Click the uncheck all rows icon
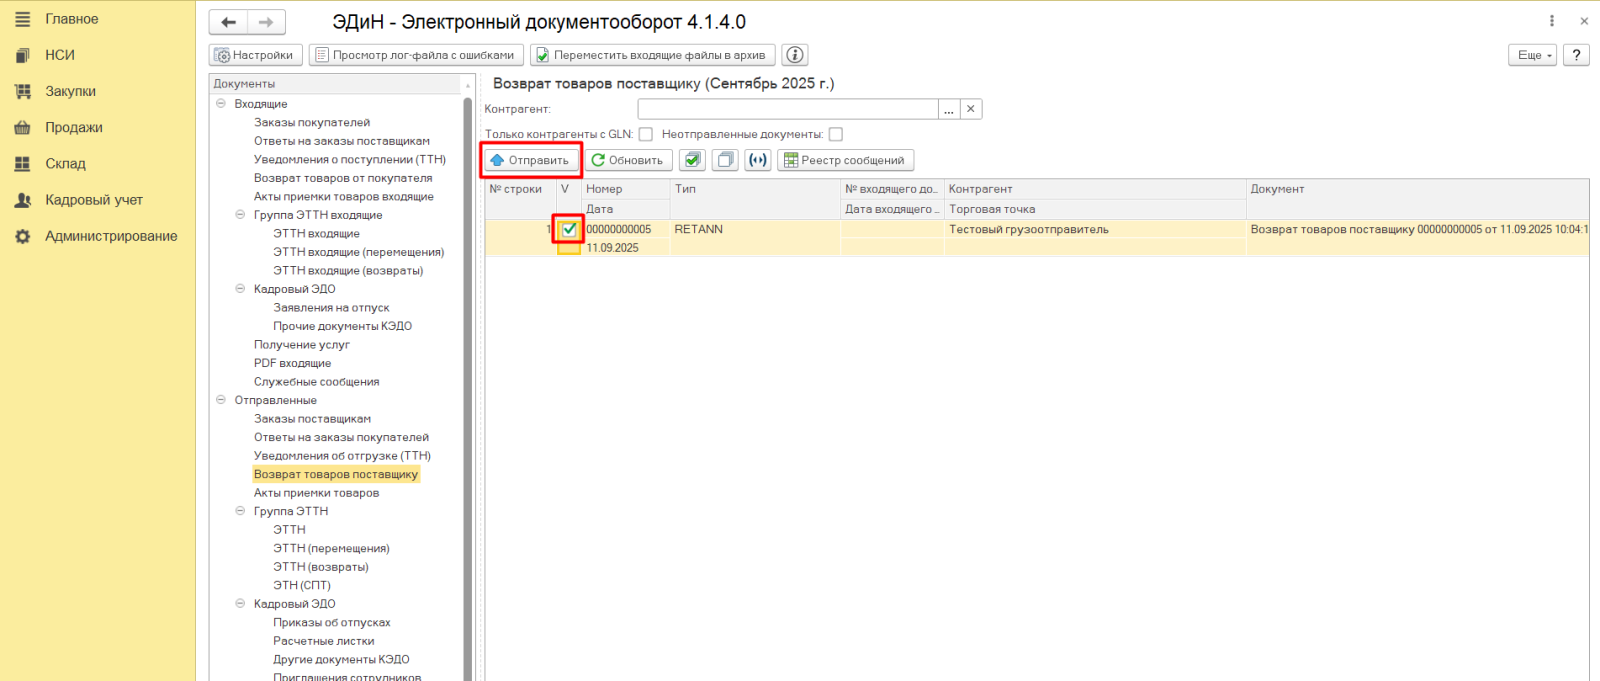 click(725, 160)
